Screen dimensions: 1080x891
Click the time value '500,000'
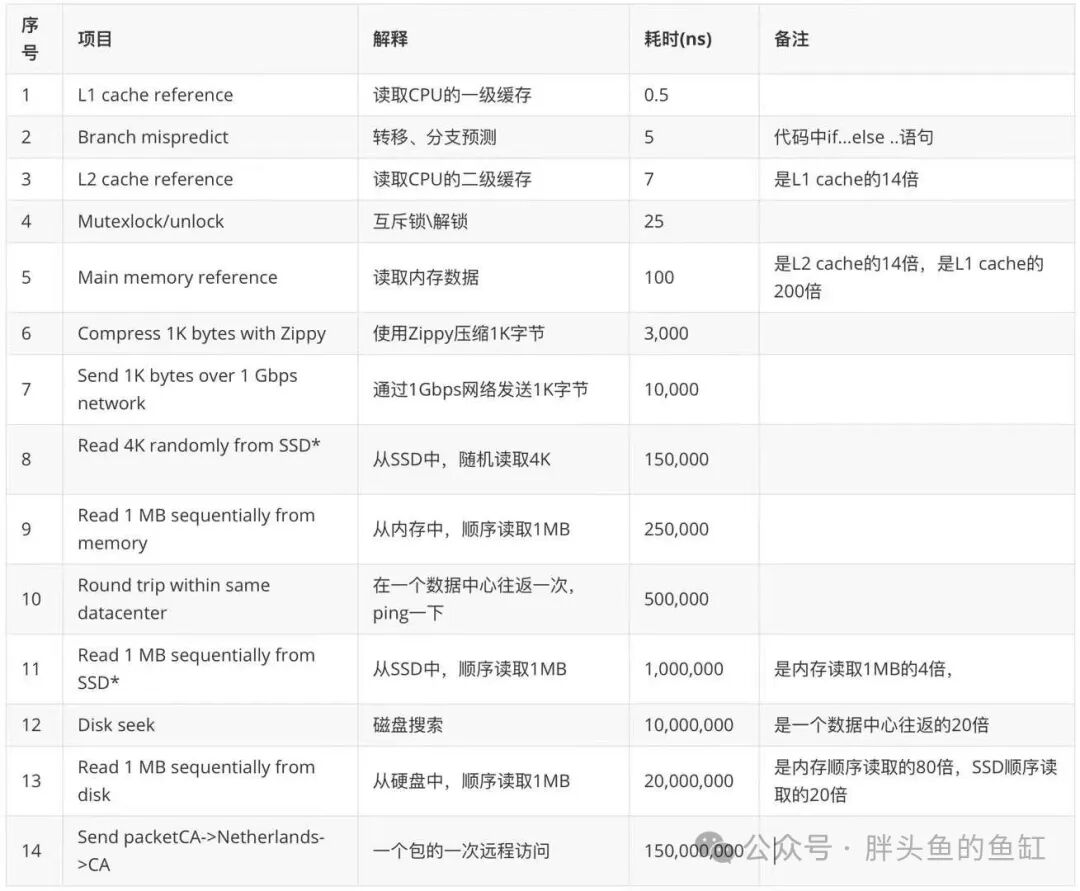[x=676, y=599]
